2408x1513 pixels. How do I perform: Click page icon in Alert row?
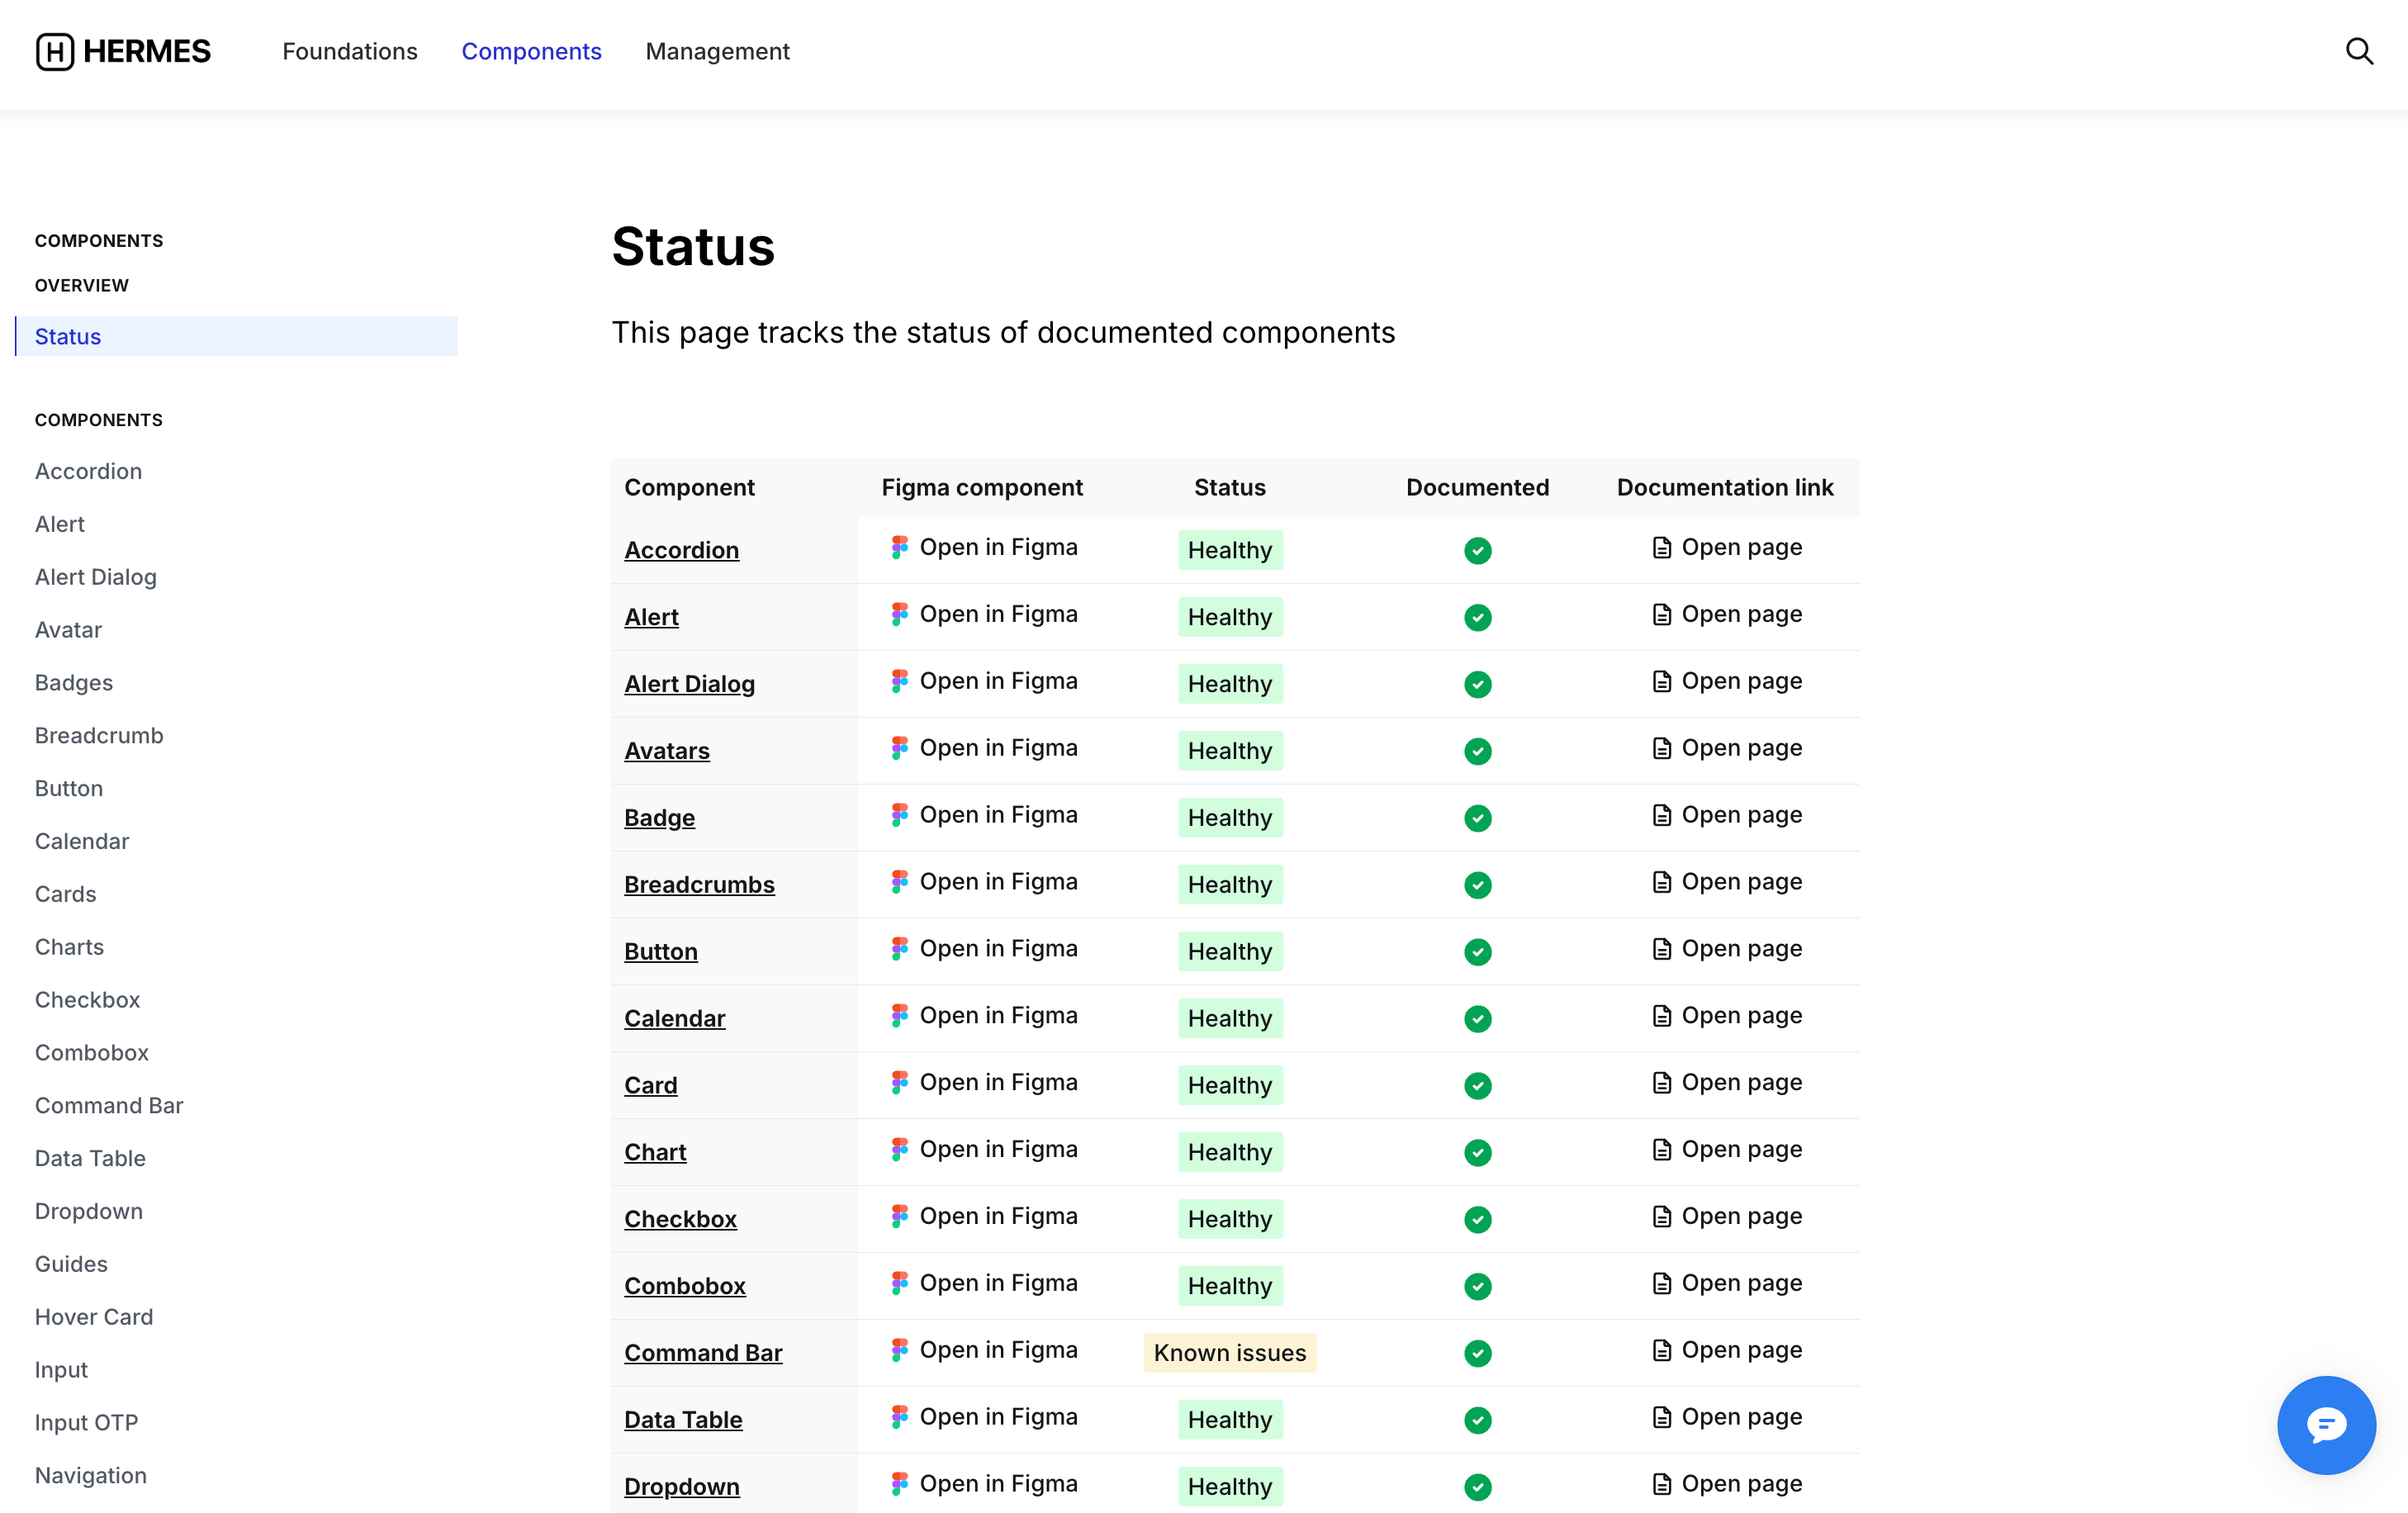(x=1661, y=614)
